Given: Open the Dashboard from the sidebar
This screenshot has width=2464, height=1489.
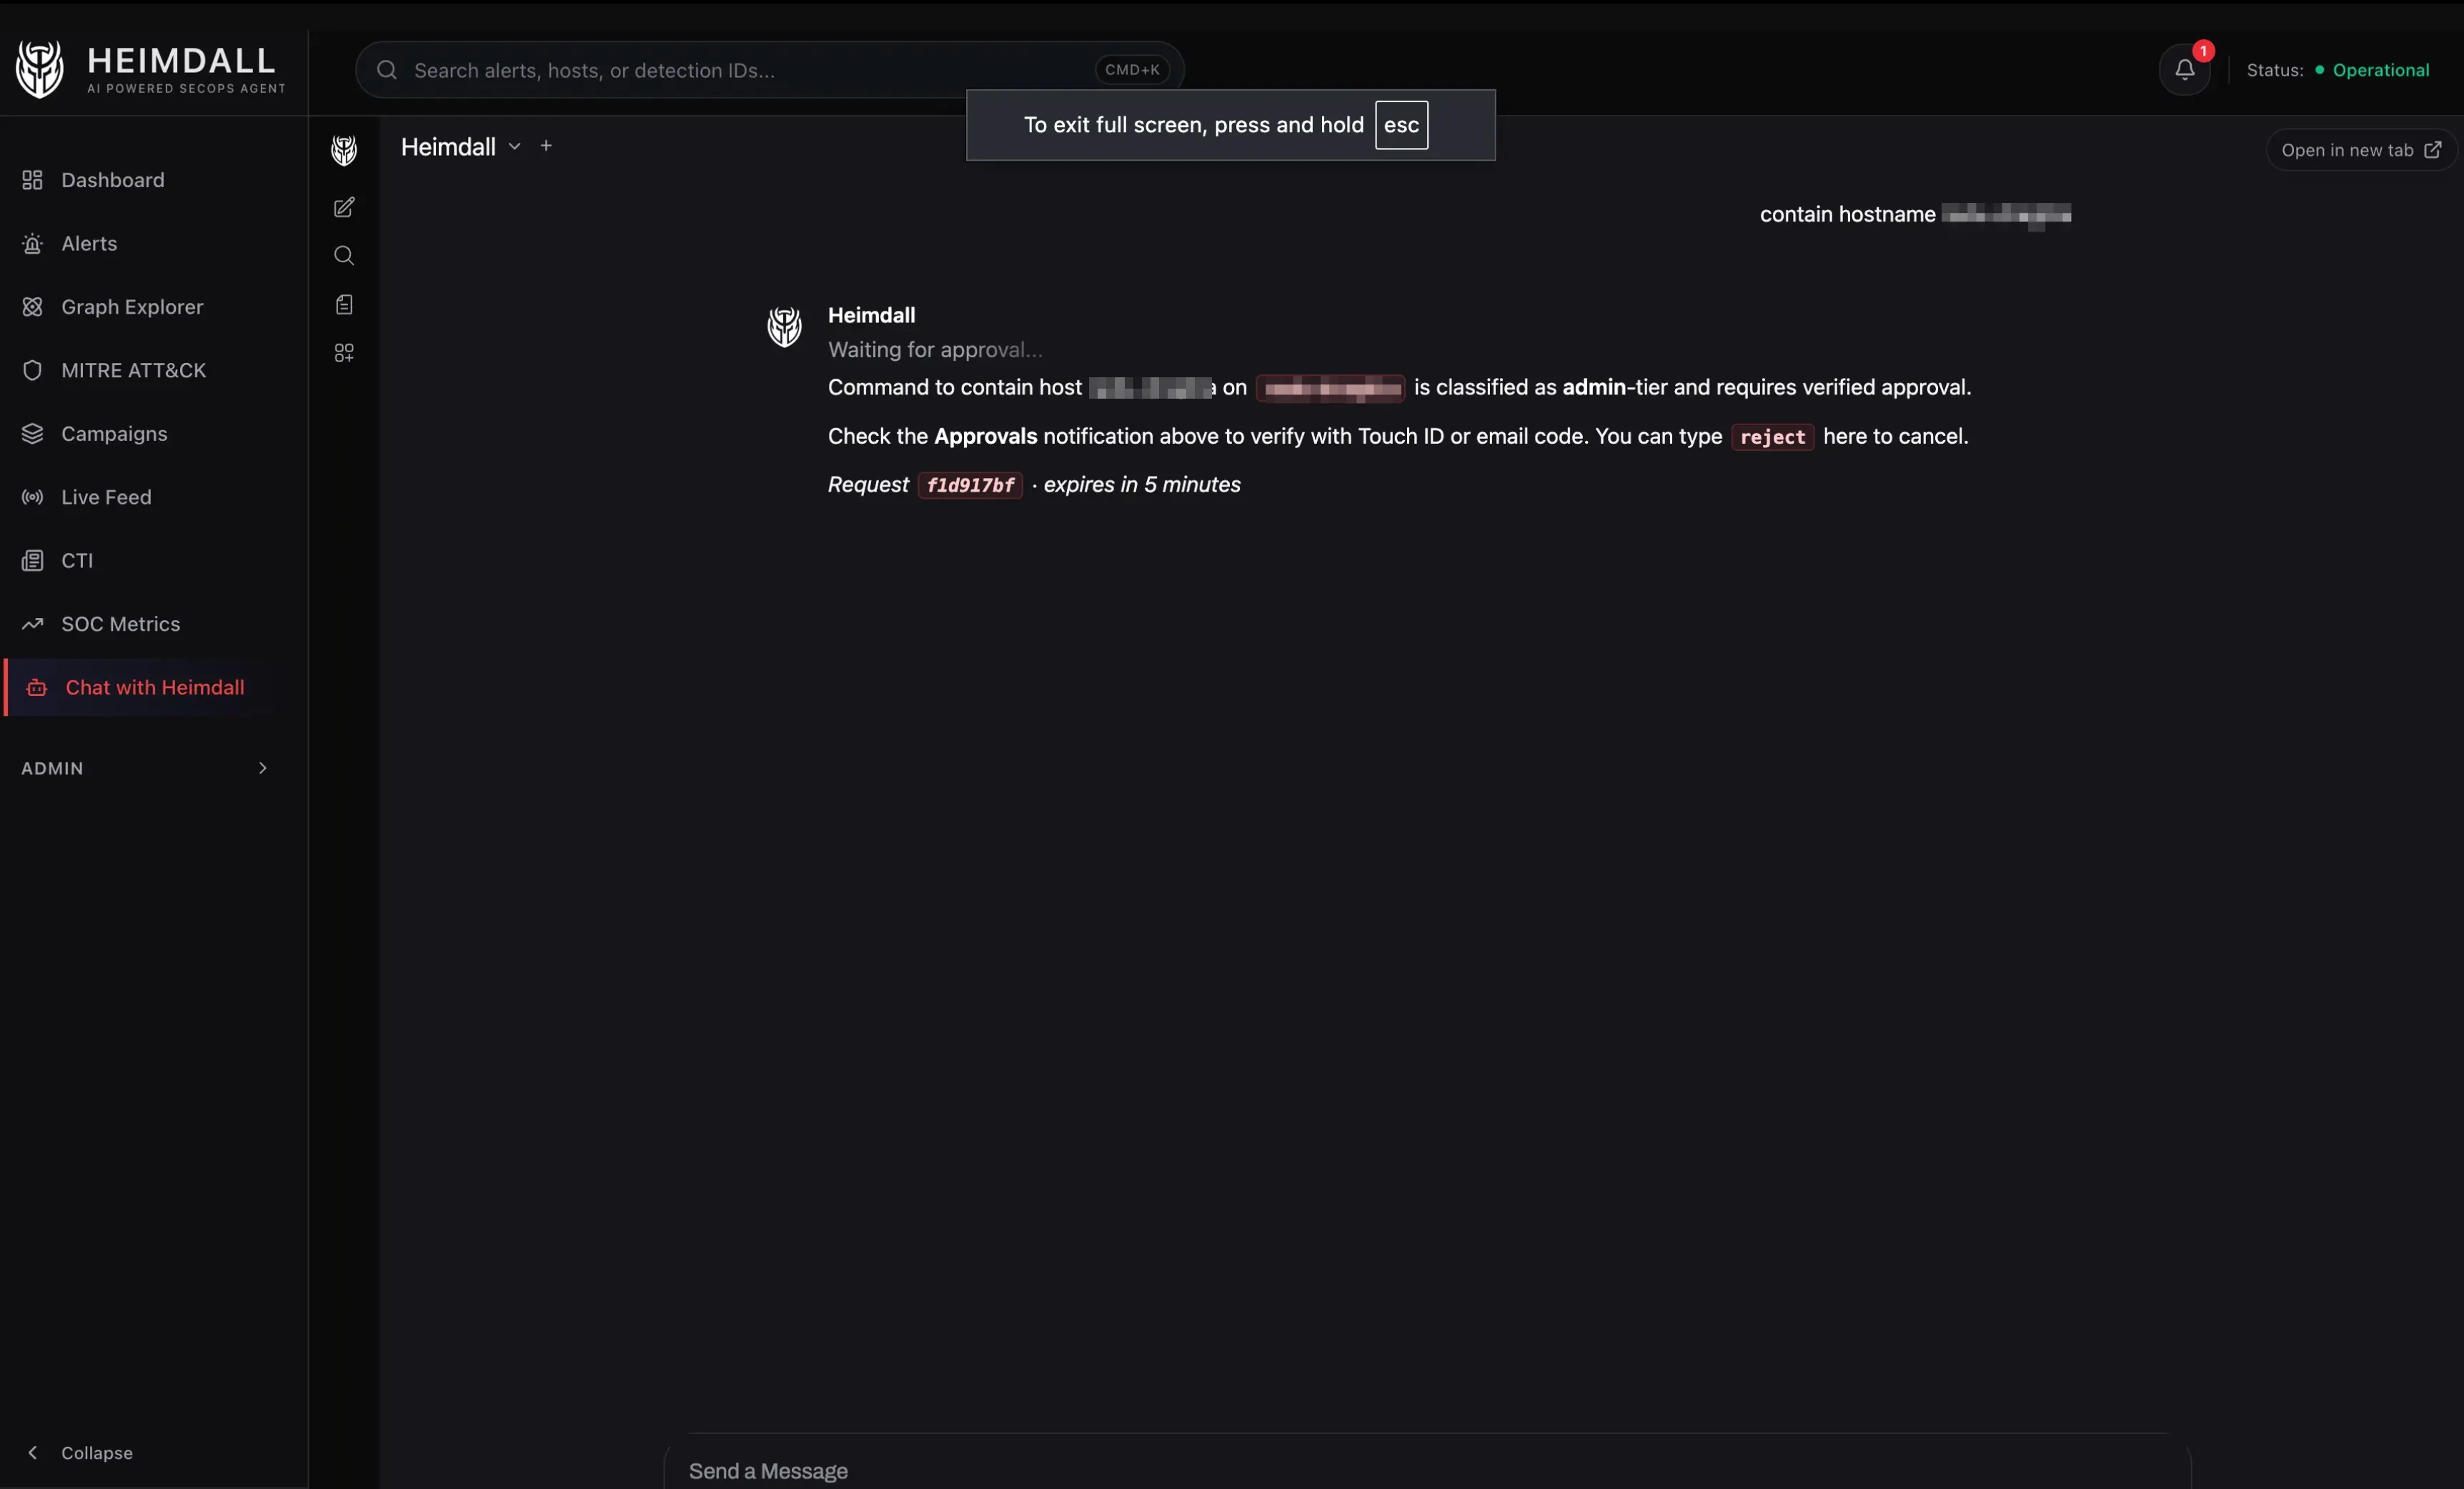Looking at the screenshot, I should click(113, 179).
